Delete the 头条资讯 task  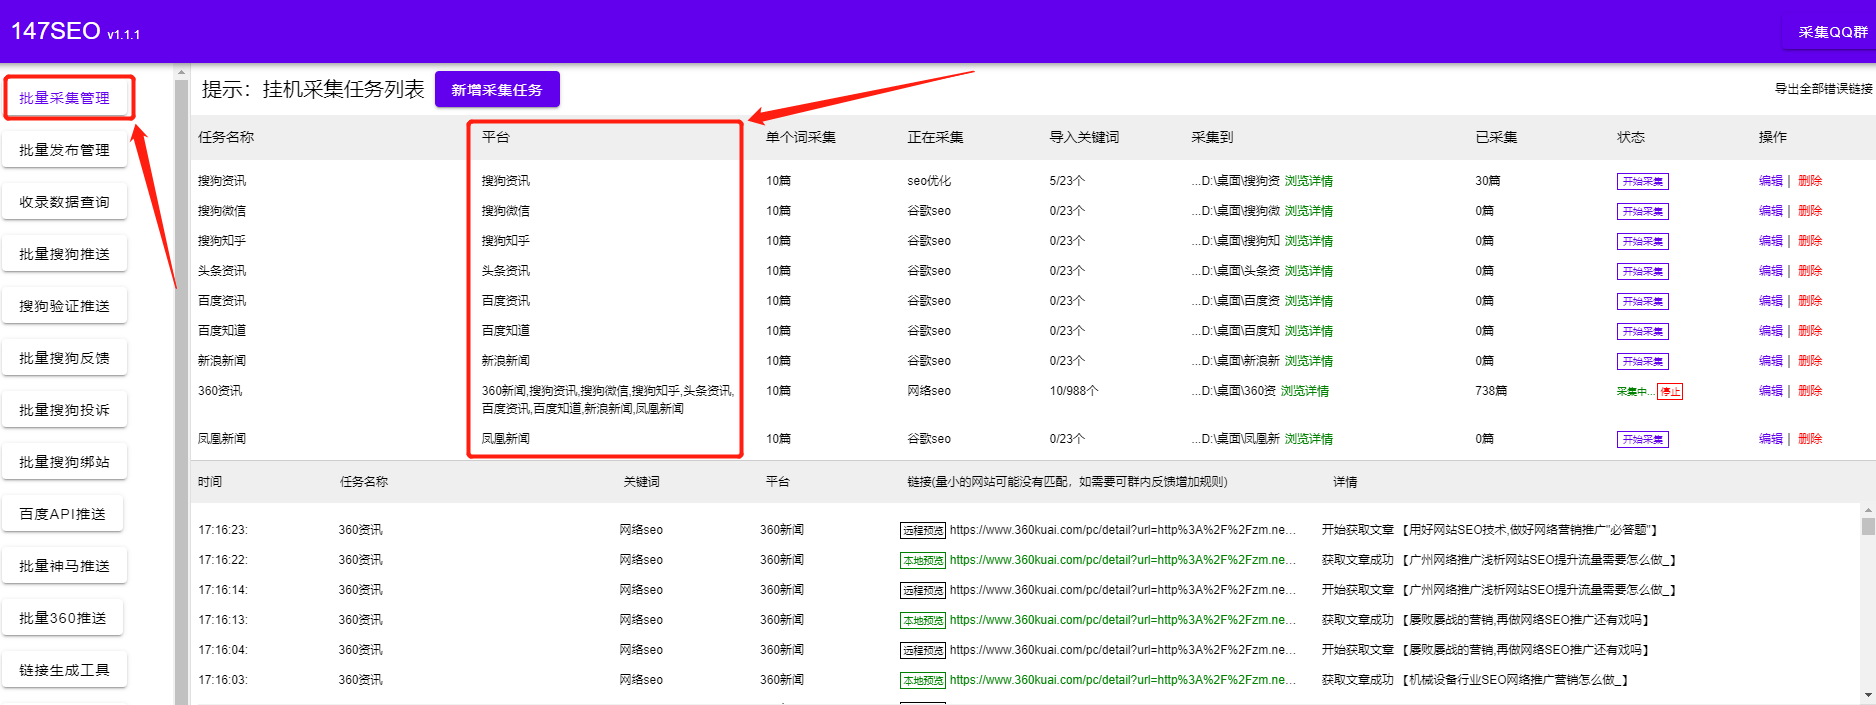[x=1810, y=271]
